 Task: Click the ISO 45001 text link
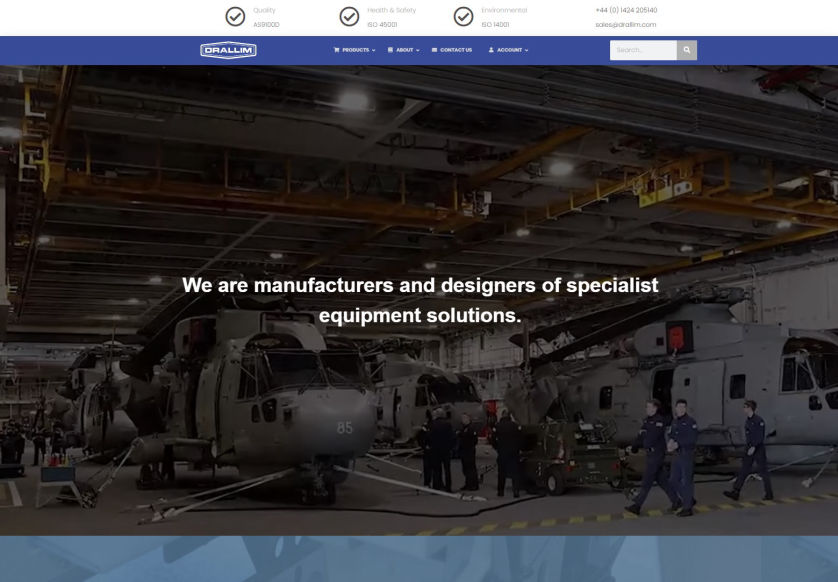[382, 25]
